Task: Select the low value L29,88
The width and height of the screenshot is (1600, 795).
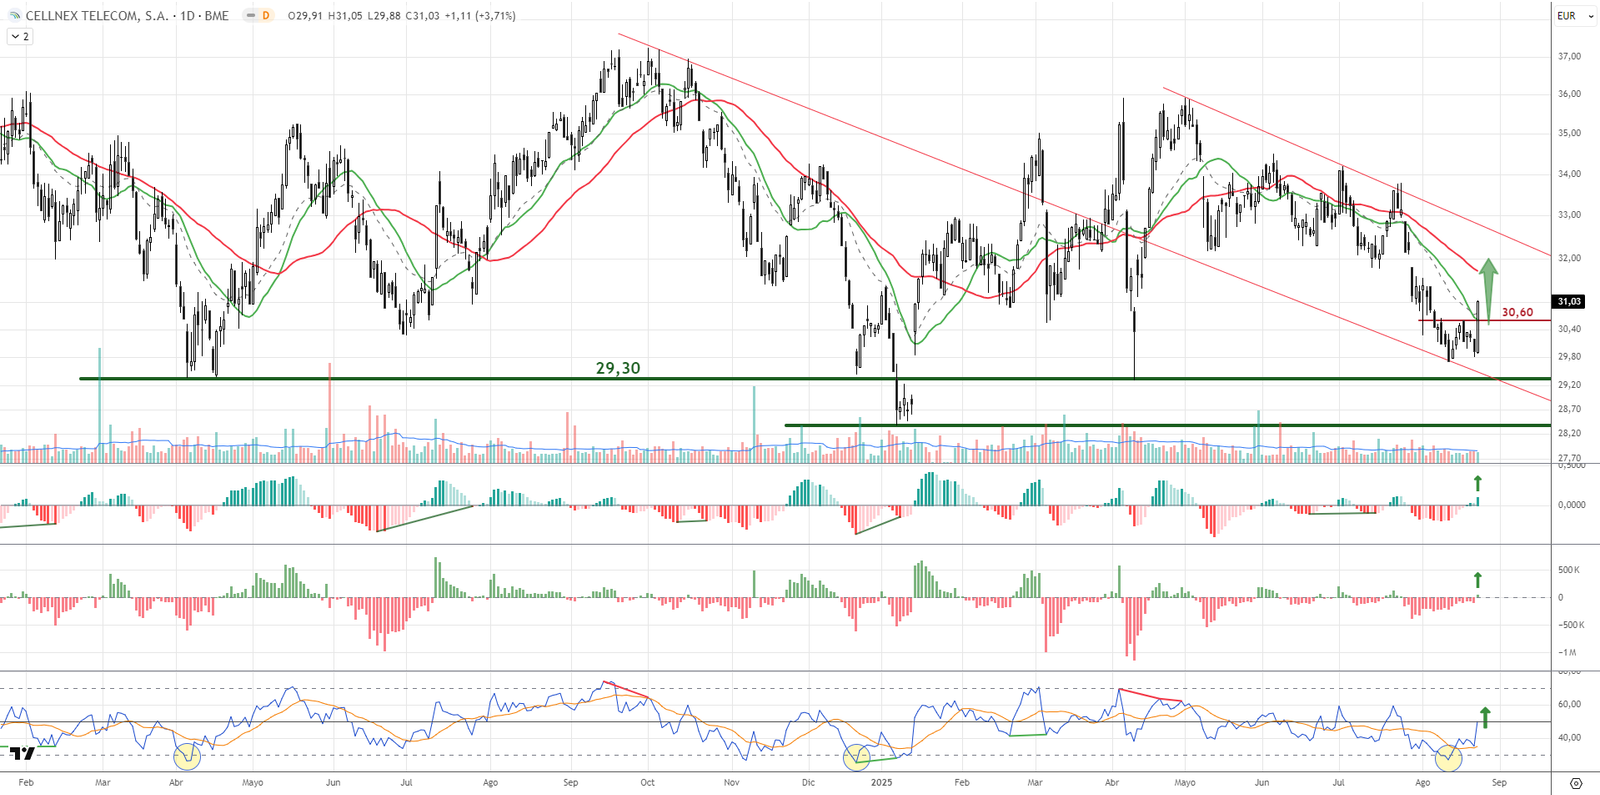Action: pyautogui.click(x=385, y=16)
